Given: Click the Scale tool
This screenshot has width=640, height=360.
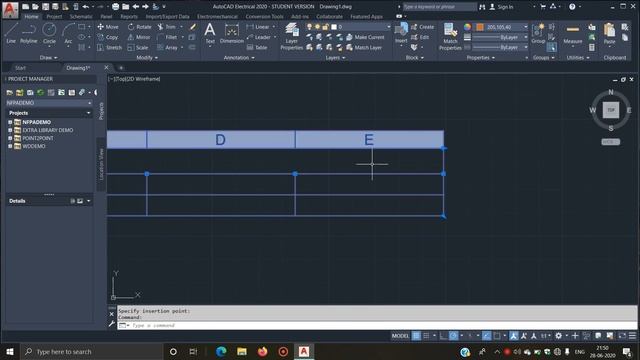Looking at the screenshot, I should (138, 47).
